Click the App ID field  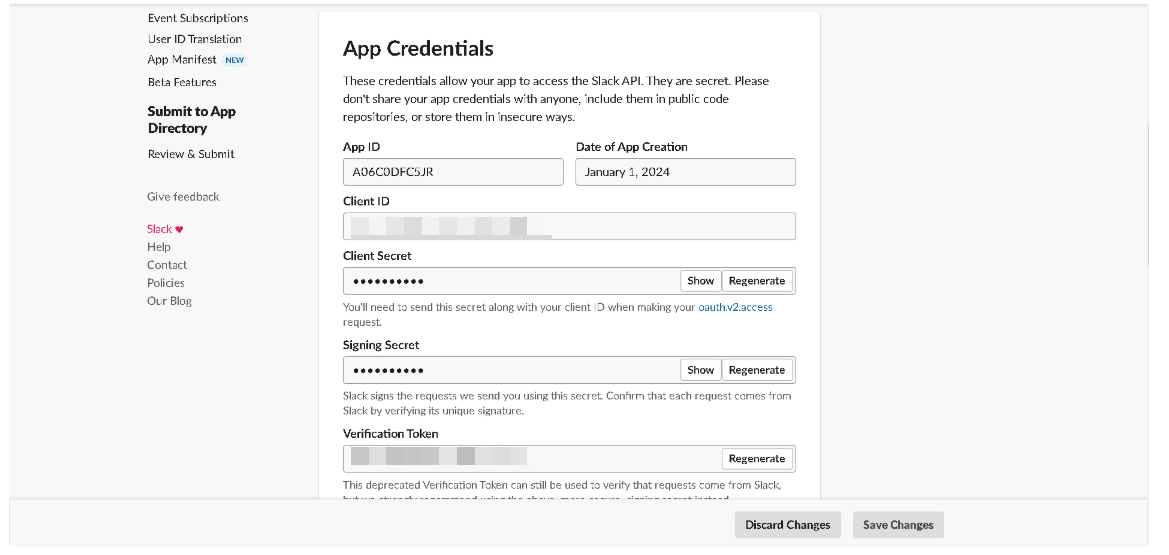[x=453, y=172]
